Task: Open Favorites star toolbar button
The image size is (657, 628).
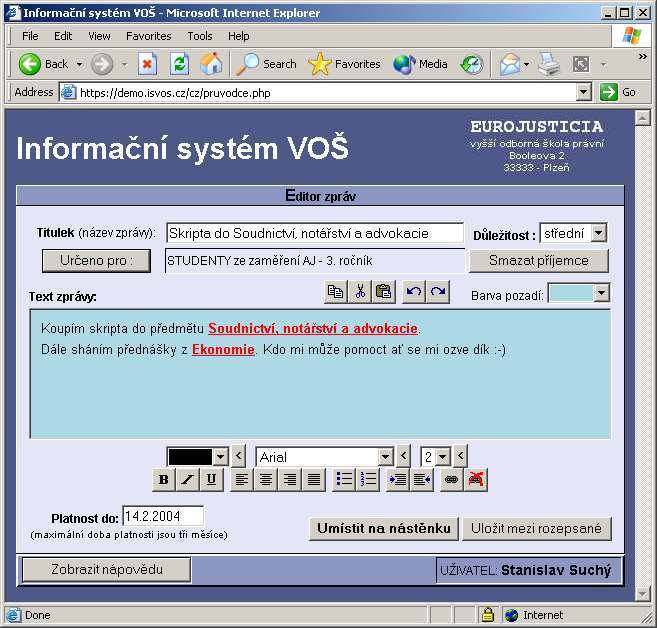Action: point(344,65)
